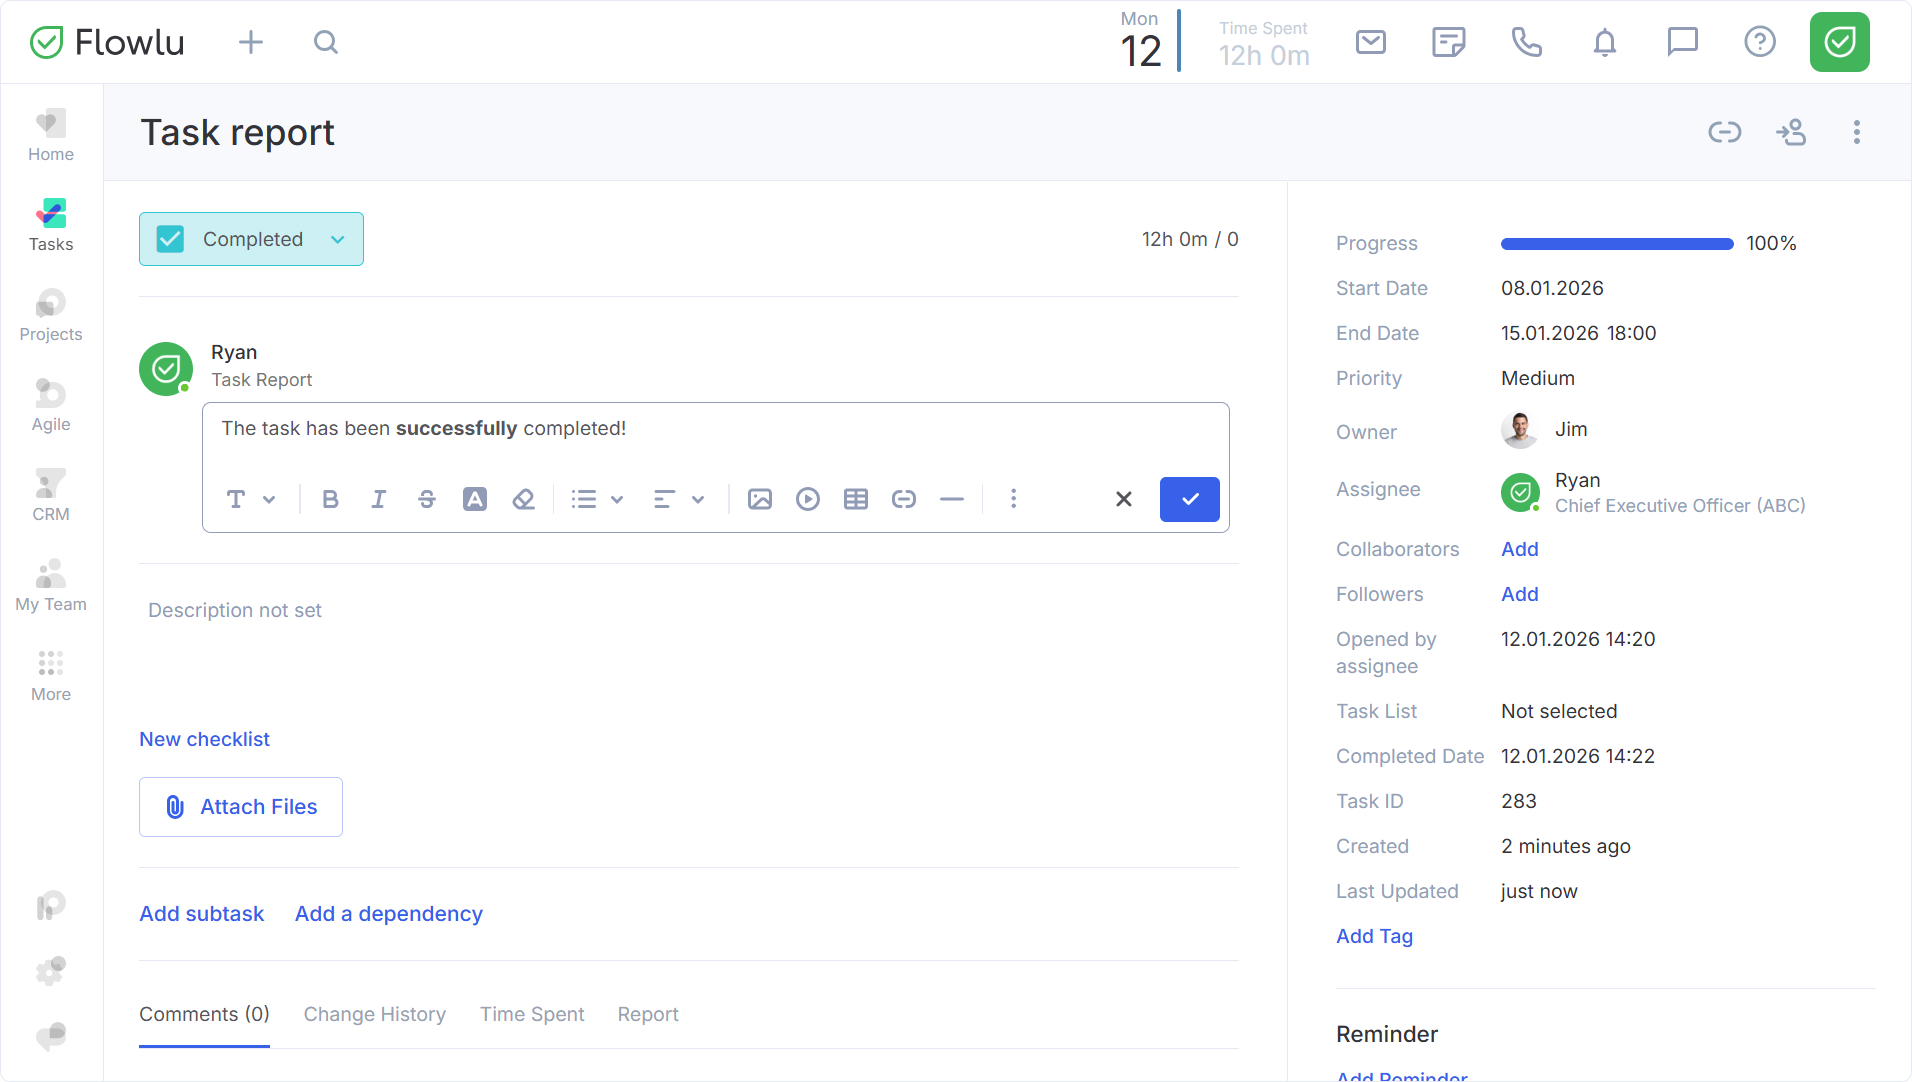Image resolution: width=1912 pixels, height=1082 pixels.
Task: Apply italic formatting in editor
Action: (x=378, y=499)
